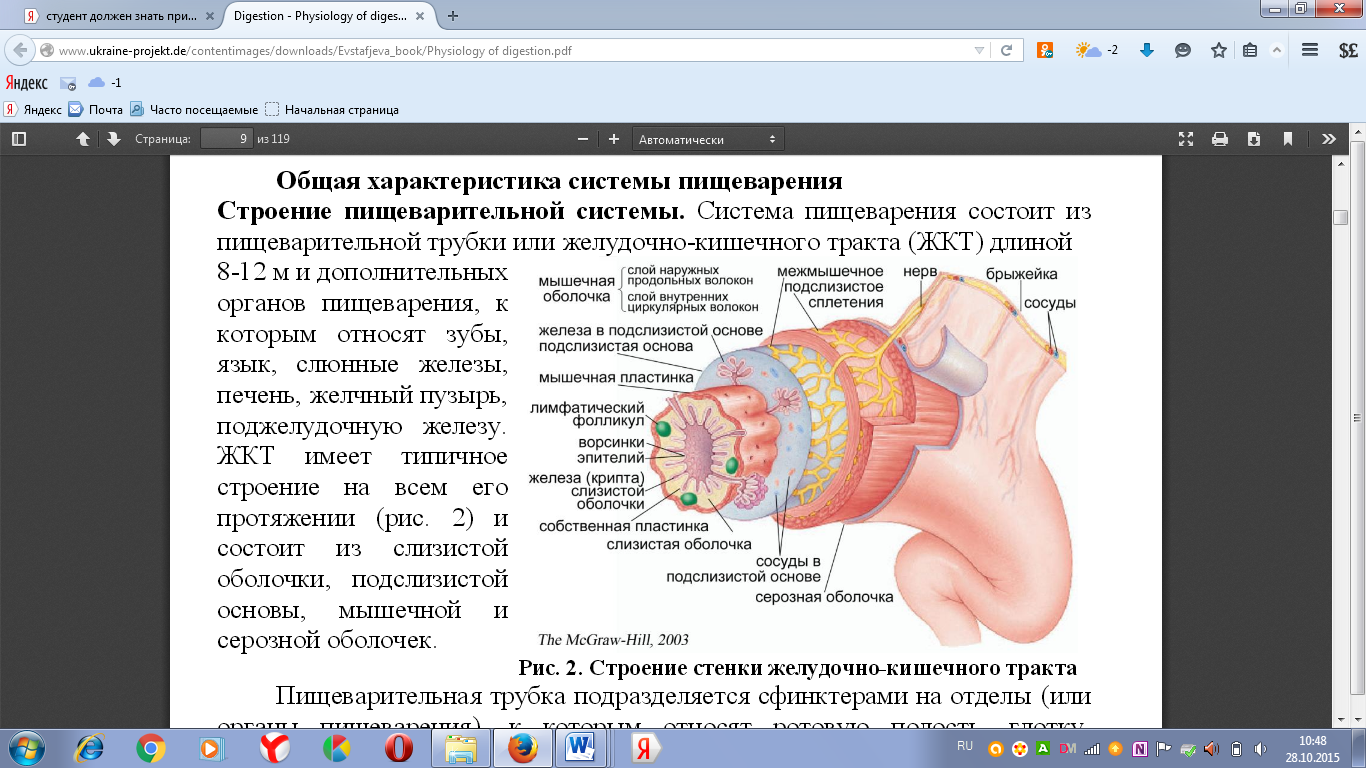1366x768 pixels.
Task: Launch Google Chrome from taskbar
Action: click(x=151, y=748)
